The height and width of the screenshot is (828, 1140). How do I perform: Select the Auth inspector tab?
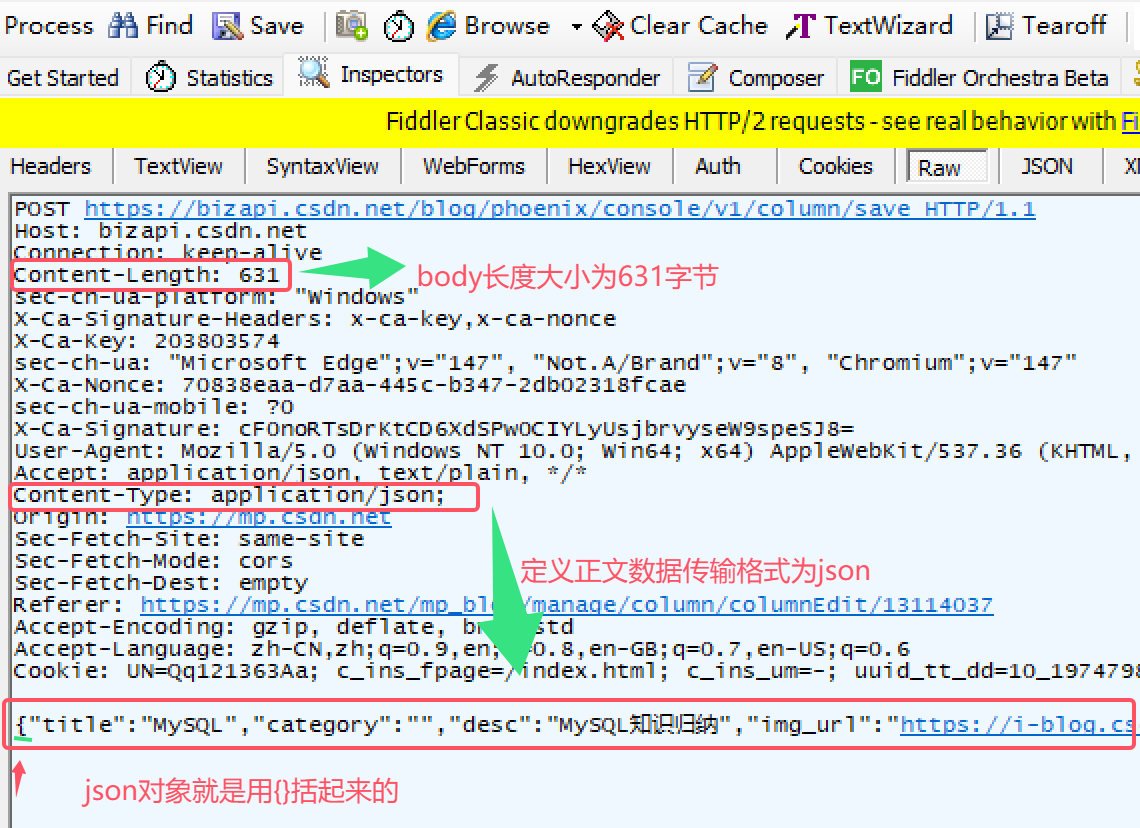point(718,166)
